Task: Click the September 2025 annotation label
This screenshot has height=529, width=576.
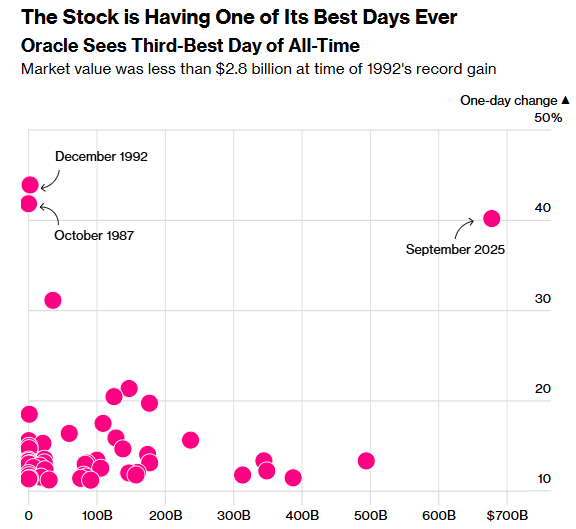Action: tap(455, 249)
